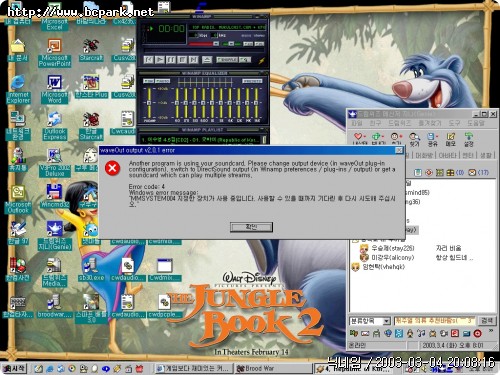Toggle Winamp's playlist window button
This screenshot has height=375, width=500.
pyautogui.click(x=259, y=44)
